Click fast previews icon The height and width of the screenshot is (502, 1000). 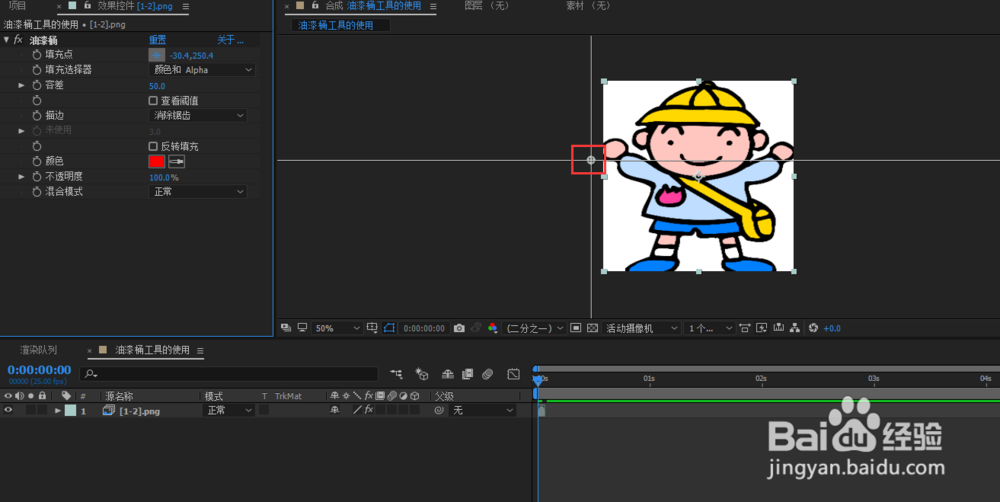(761, 328)
